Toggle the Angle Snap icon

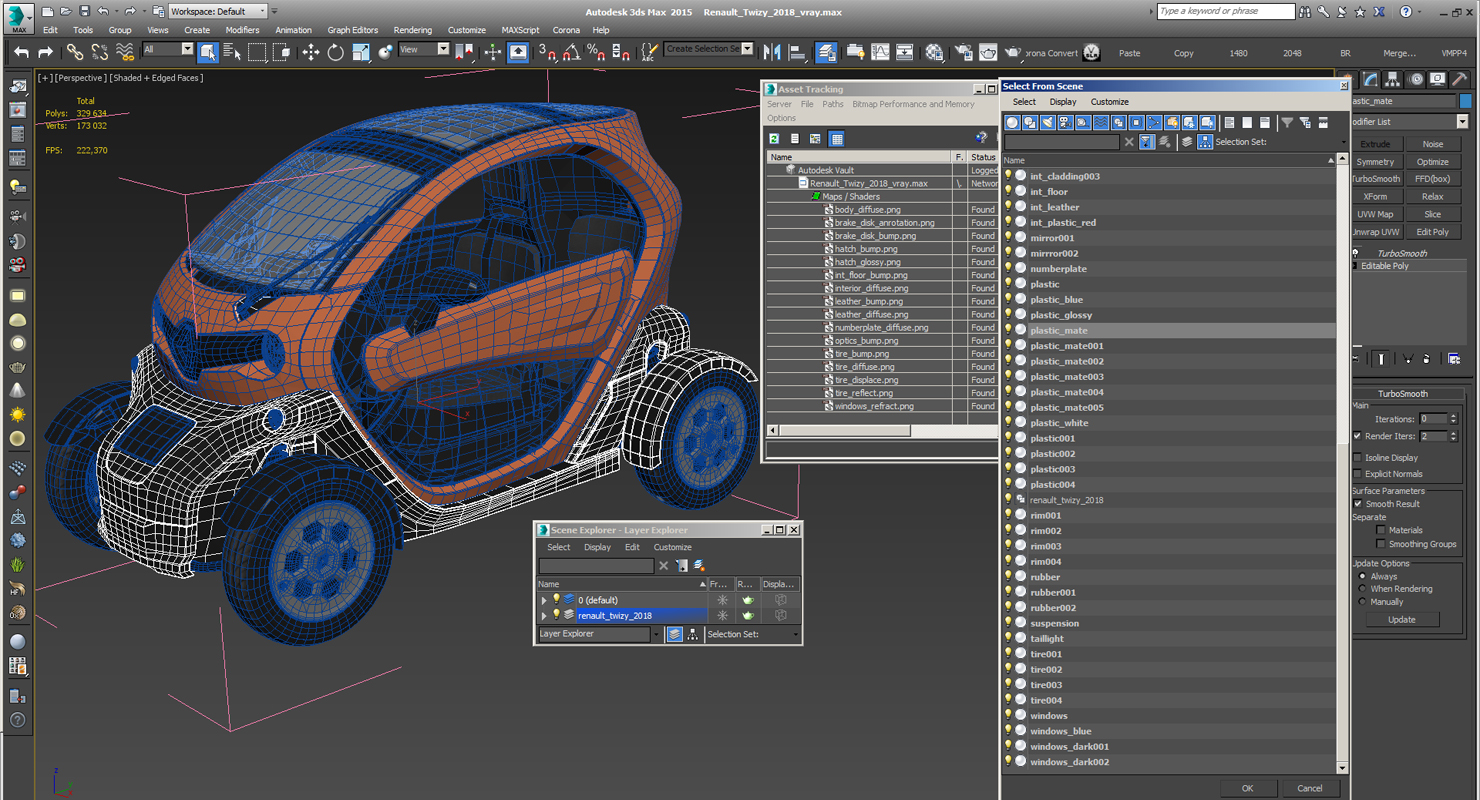pos(571,52)
